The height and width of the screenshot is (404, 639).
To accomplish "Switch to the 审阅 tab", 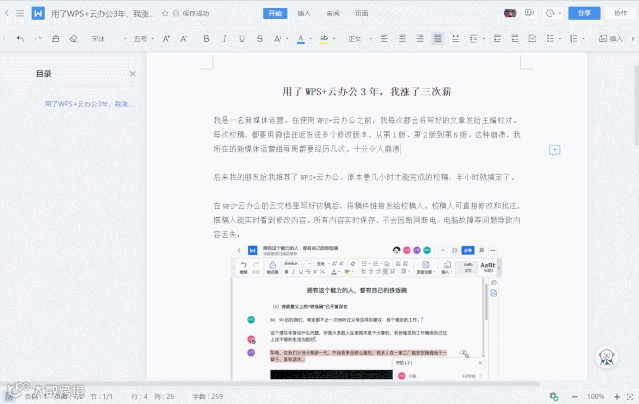I will click(333, 13).
